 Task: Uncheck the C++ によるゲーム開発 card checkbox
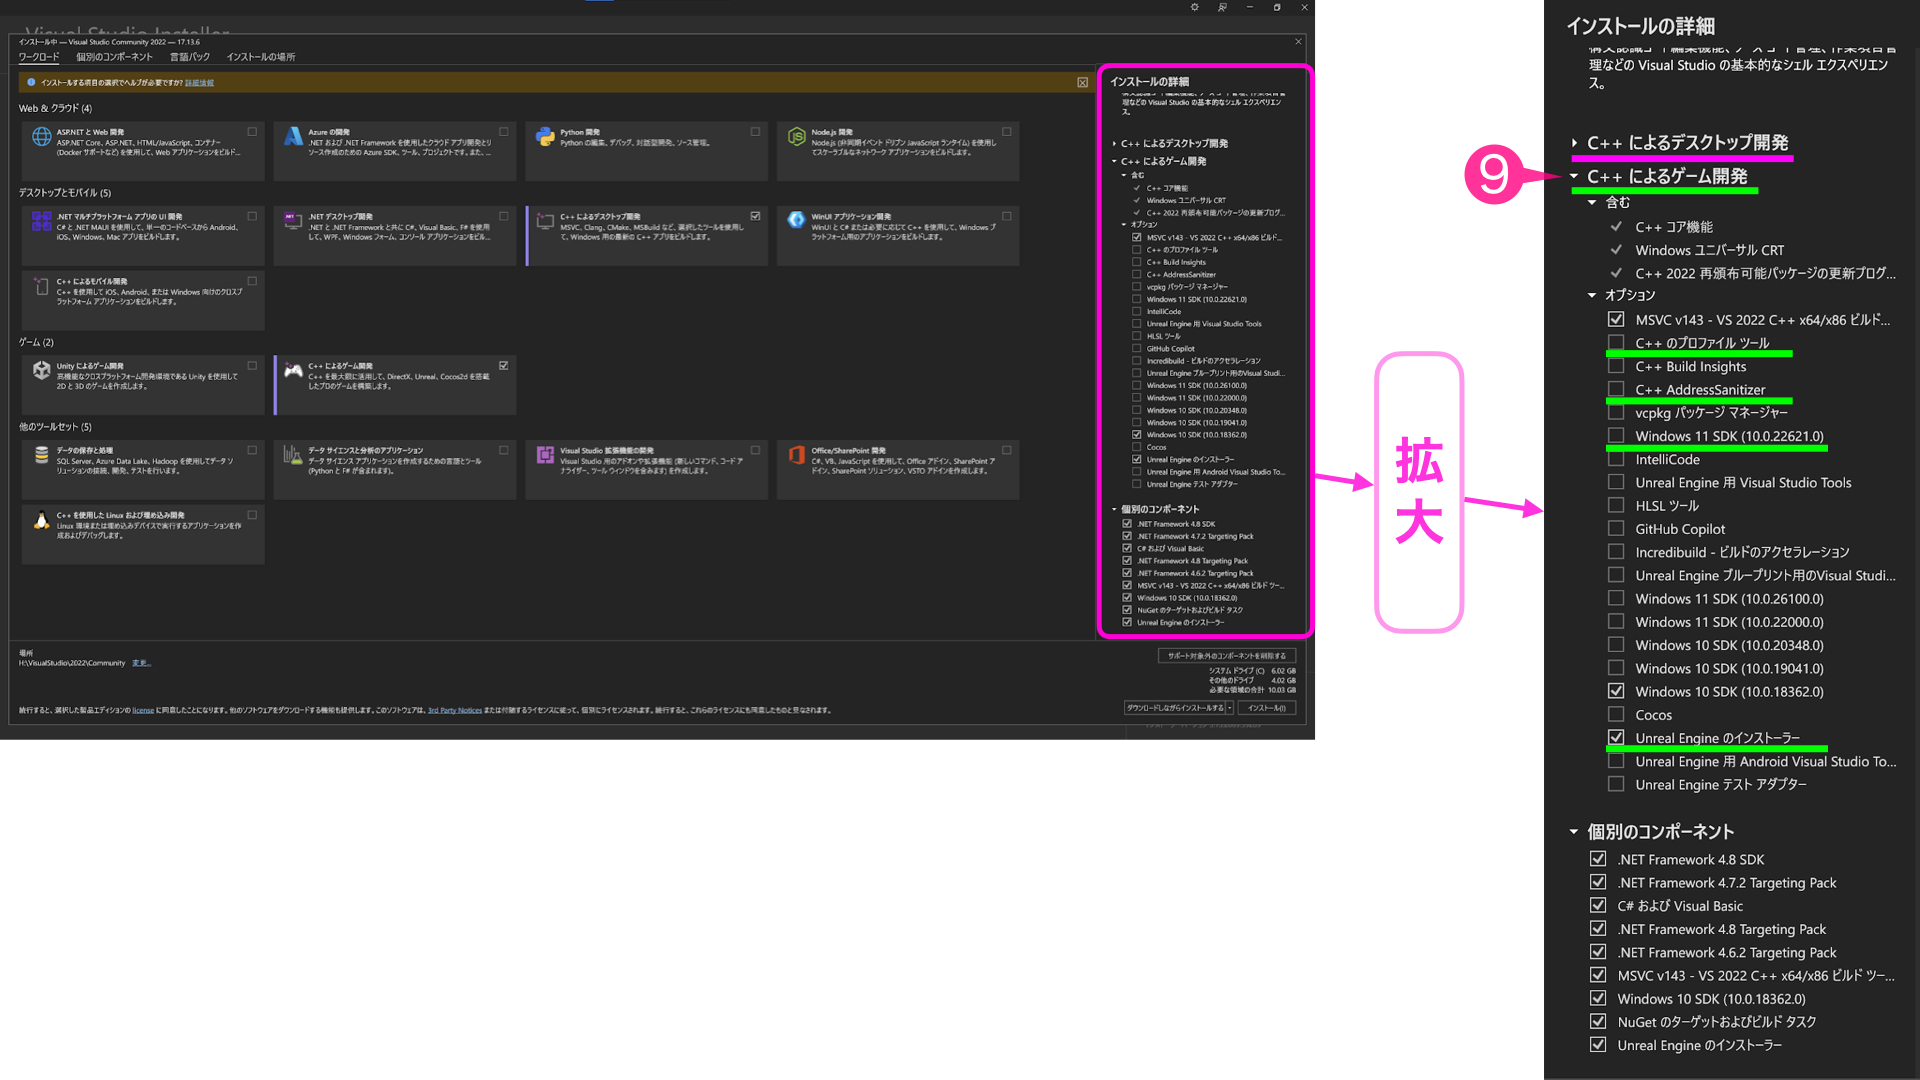[504, 366]
